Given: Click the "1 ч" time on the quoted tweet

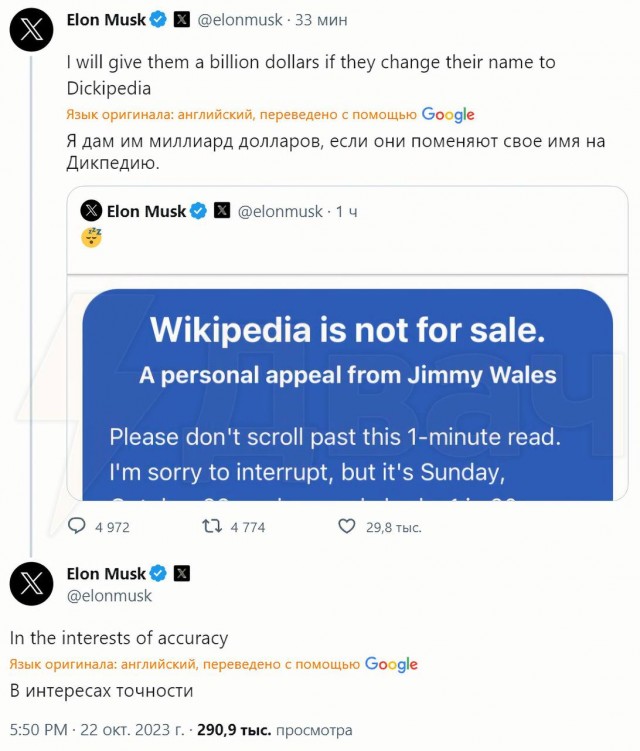Looking at the screenshot, I should (347, 211).
